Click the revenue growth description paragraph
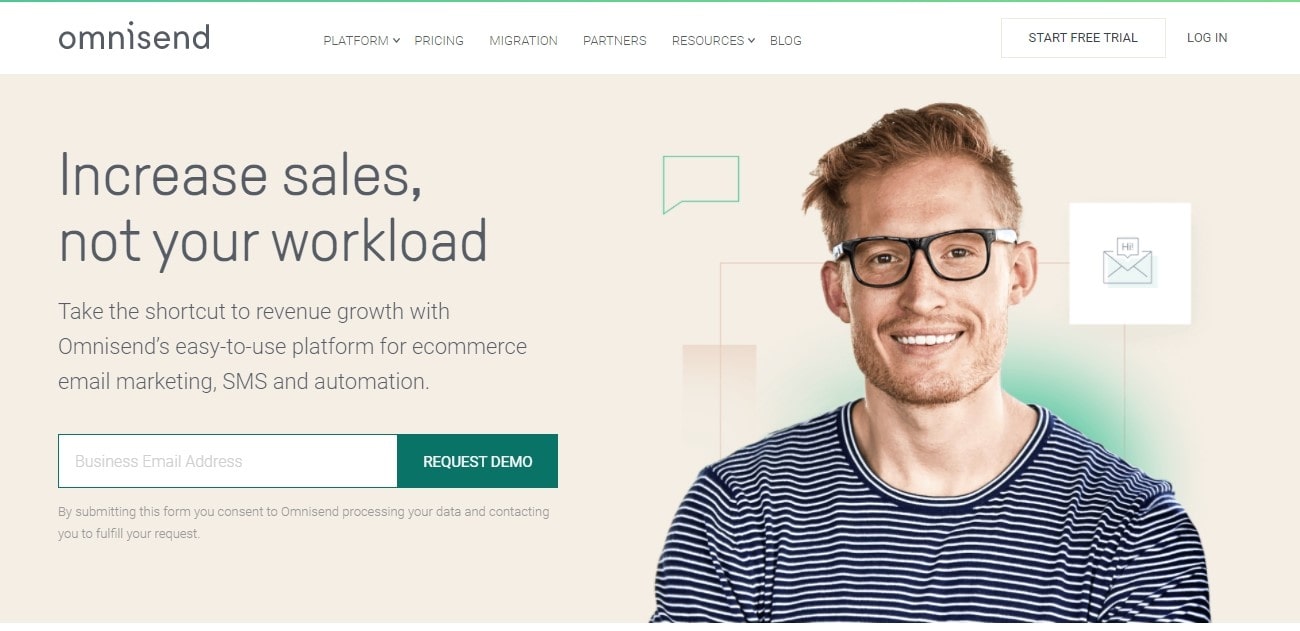Screen dimensions: 1300x631 [x=292, y=346]
